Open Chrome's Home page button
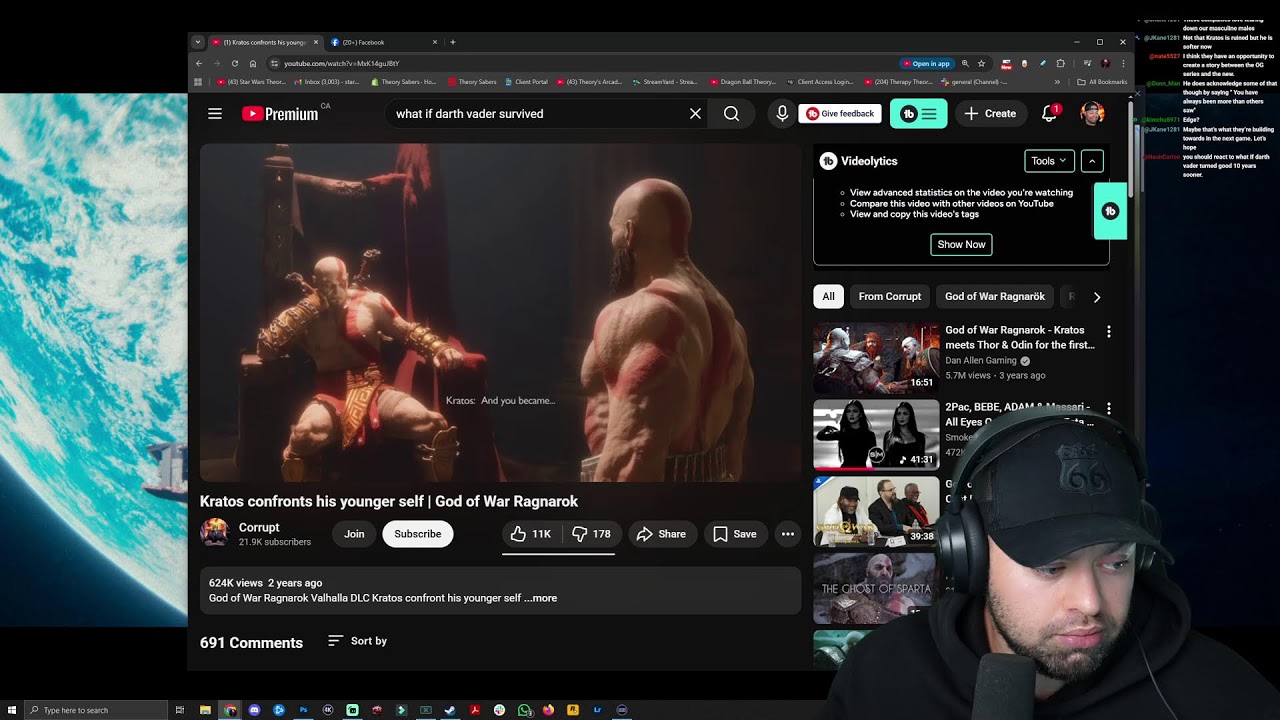 pos(253,64)
